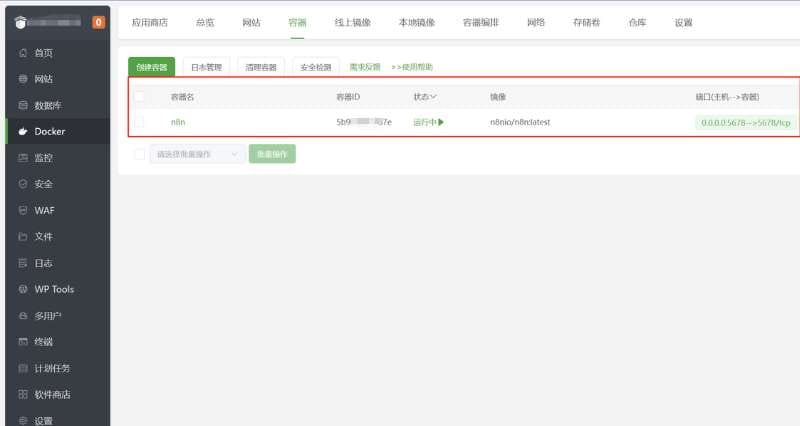Switch to the 线上镜像 tab
This screenshot has height=426, width=800.
pos(353,22)
